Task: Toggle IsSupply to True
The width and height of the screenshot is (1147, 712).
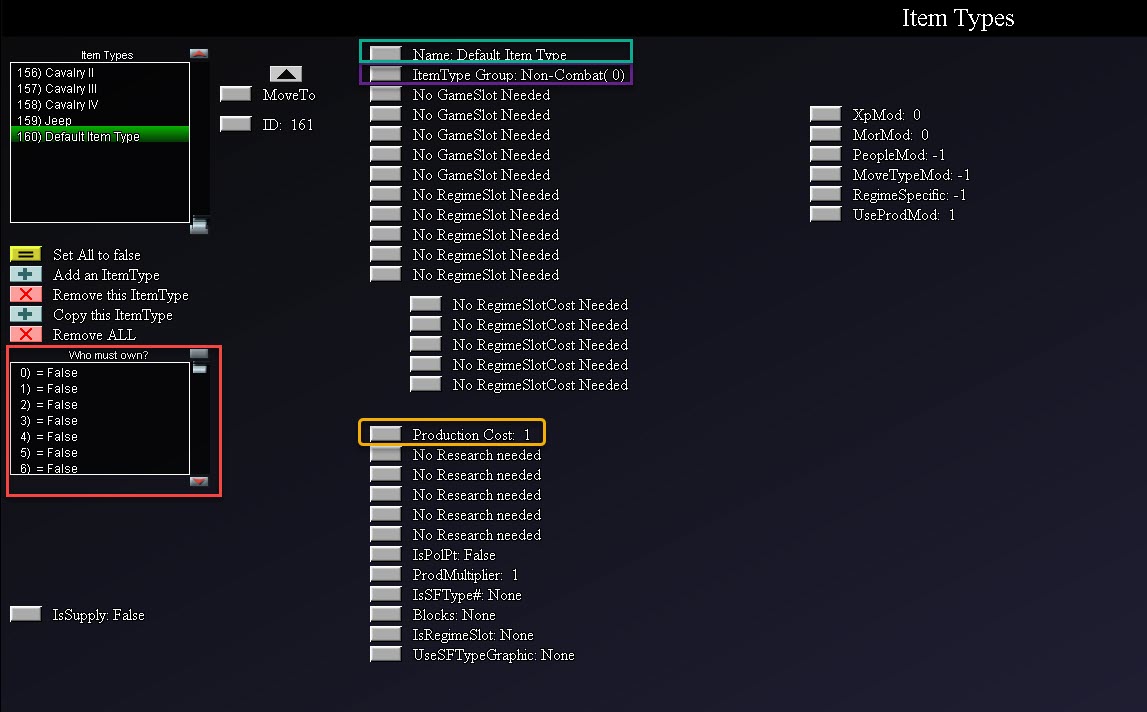Action: (x=24, y=614)
